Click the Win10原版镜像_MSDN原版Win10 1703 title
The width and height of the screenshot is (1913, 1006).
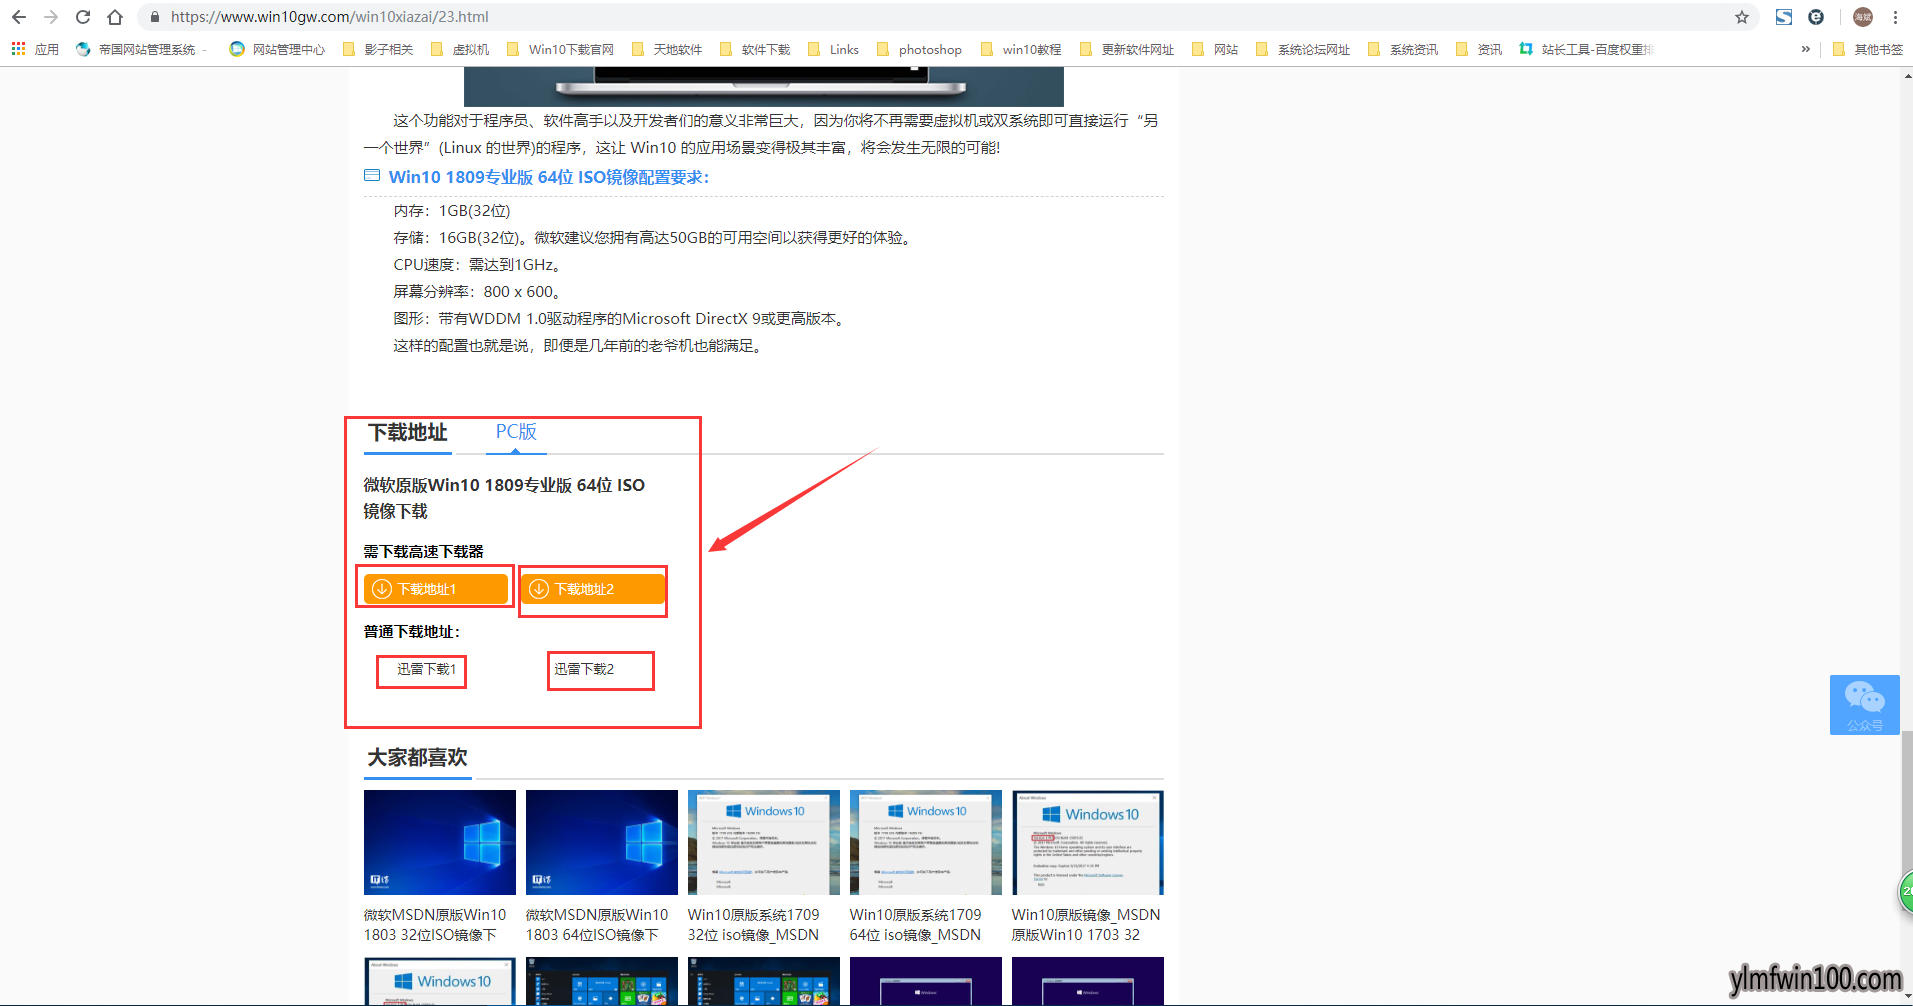pos(1086,925)
